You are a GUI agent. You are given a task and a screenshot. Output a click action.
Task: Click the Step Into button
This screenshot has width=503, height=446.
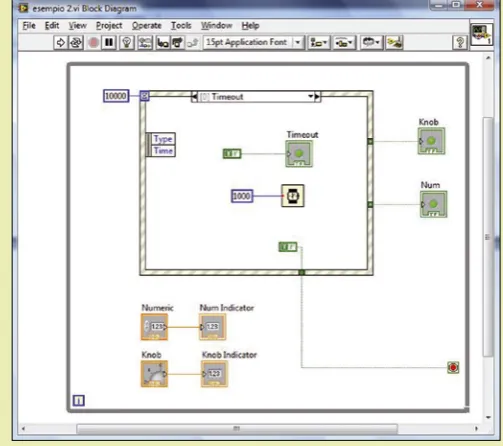click(163, 43)
